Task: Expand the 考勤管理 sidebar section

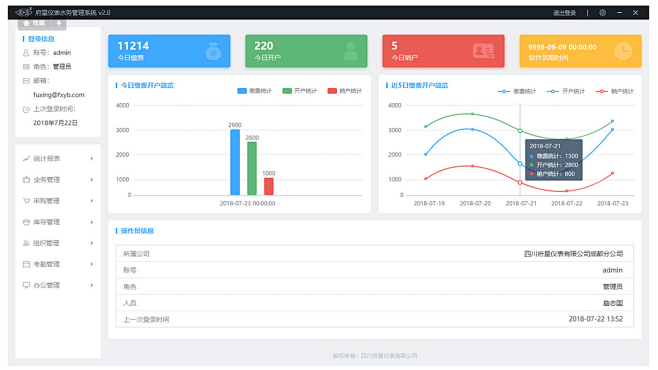Action: point(58,264)
